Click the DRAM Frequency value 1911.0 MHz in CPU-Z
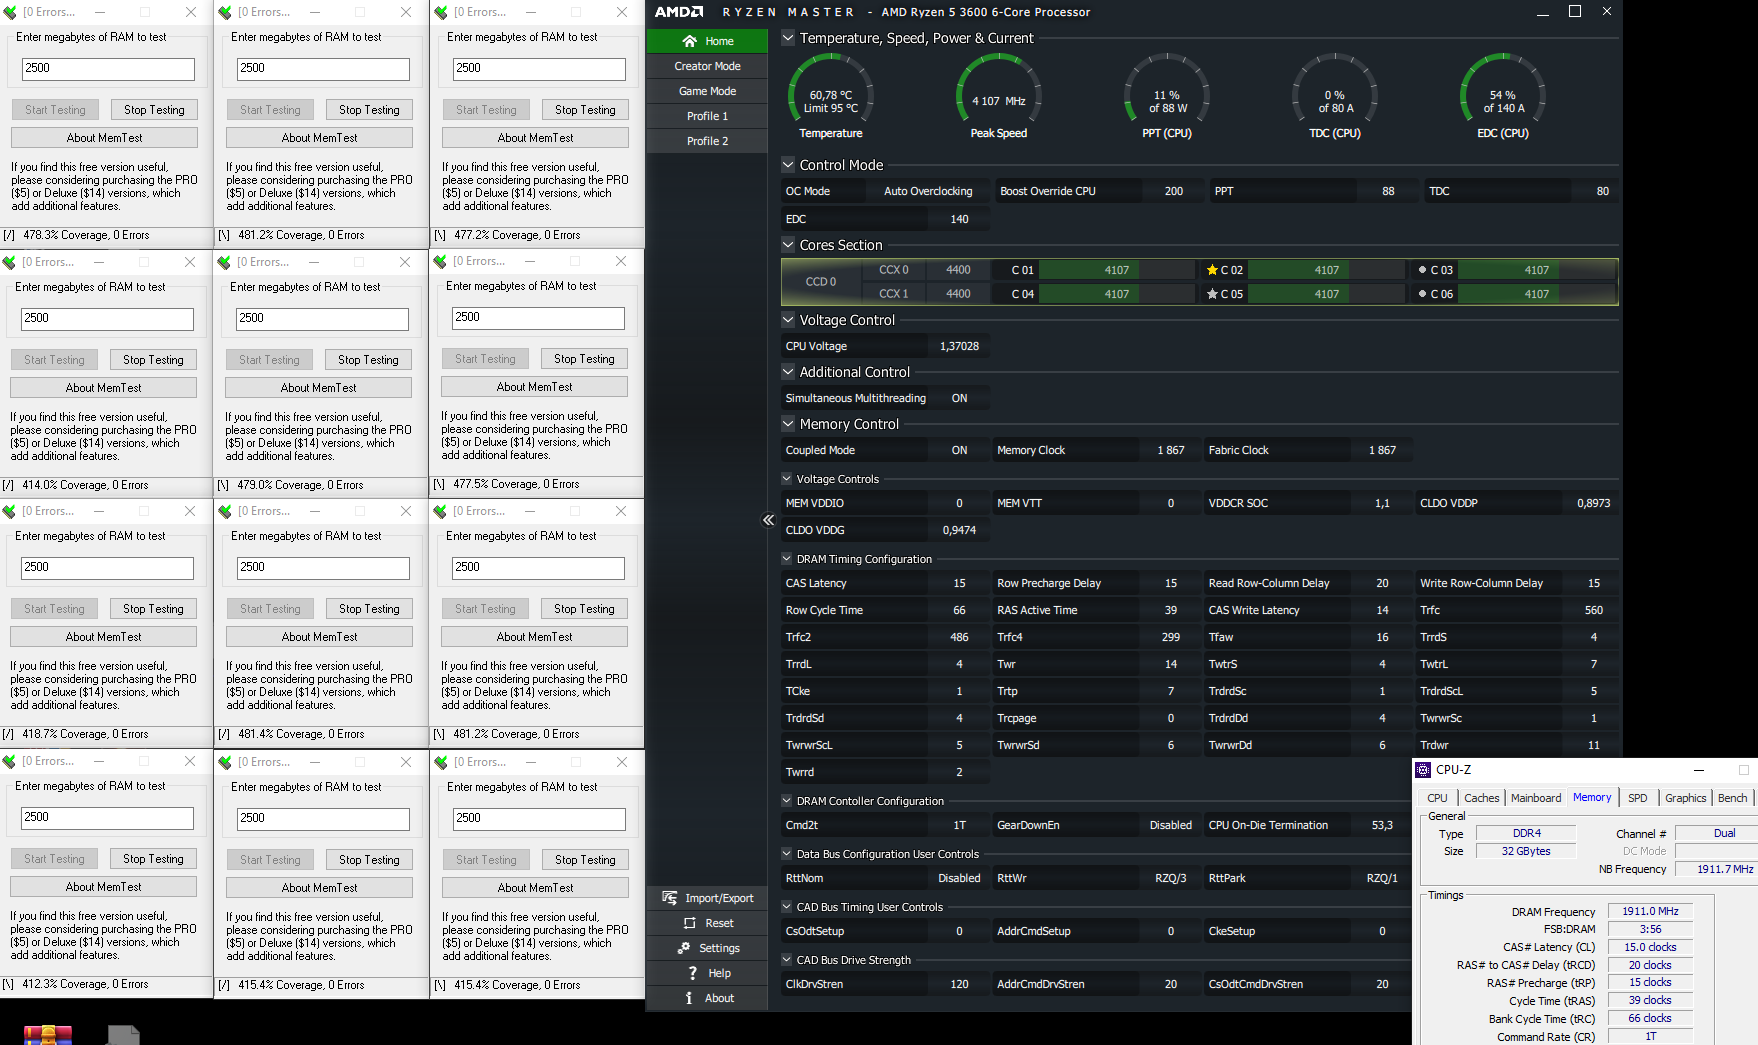Image resolution: width=1758 pixels, height=1045 pixels. tap(1650, 911)
